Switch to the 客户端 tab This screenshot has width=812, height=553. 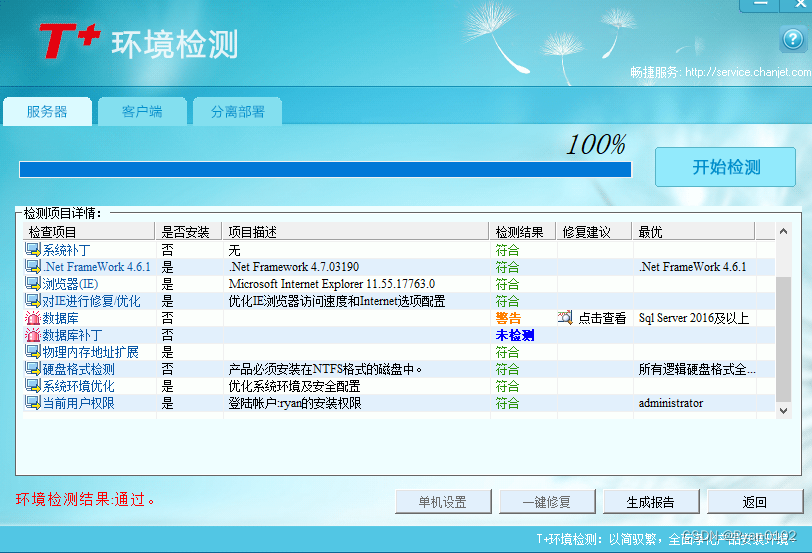point(142,111)
